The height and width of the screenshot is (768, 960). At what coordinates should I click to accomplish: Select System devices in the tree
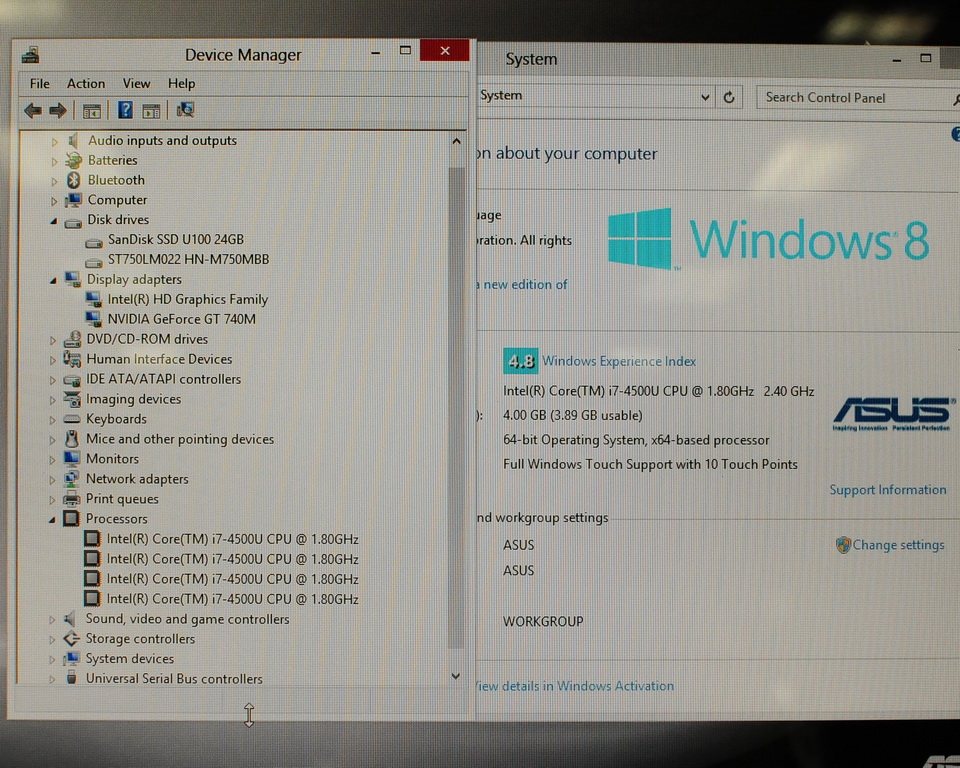[x=130, y=659]
